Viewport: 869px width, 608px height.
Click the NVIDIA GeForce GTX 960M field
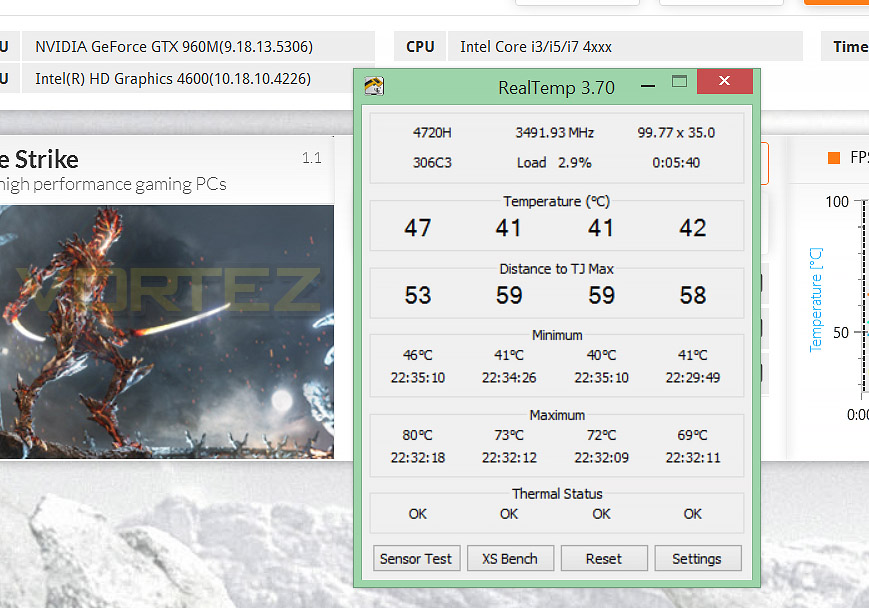[198, 47]
